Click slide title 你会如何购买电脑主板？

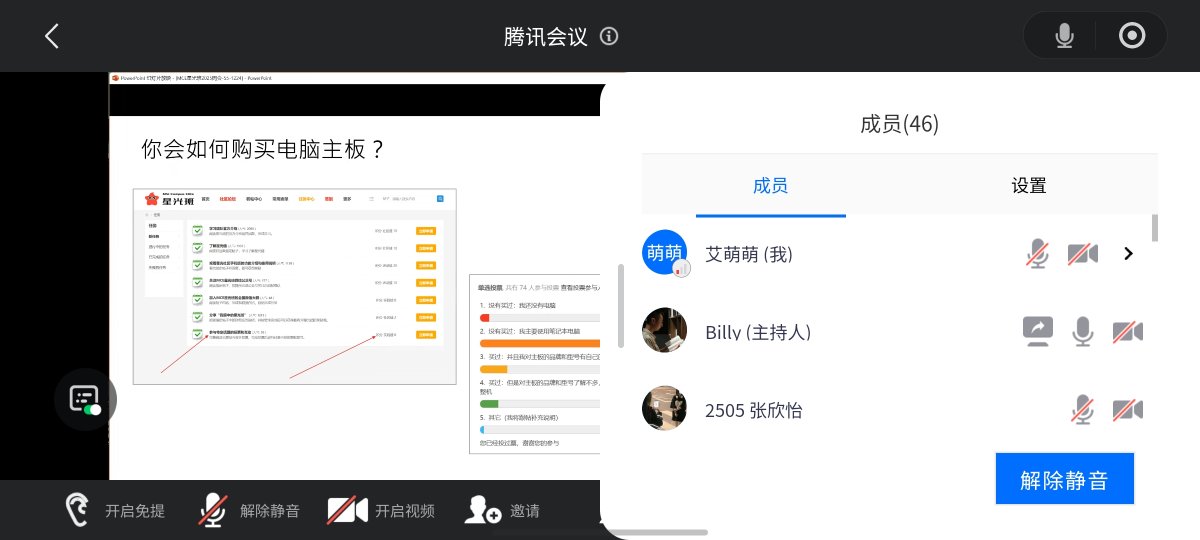point(264,150)
